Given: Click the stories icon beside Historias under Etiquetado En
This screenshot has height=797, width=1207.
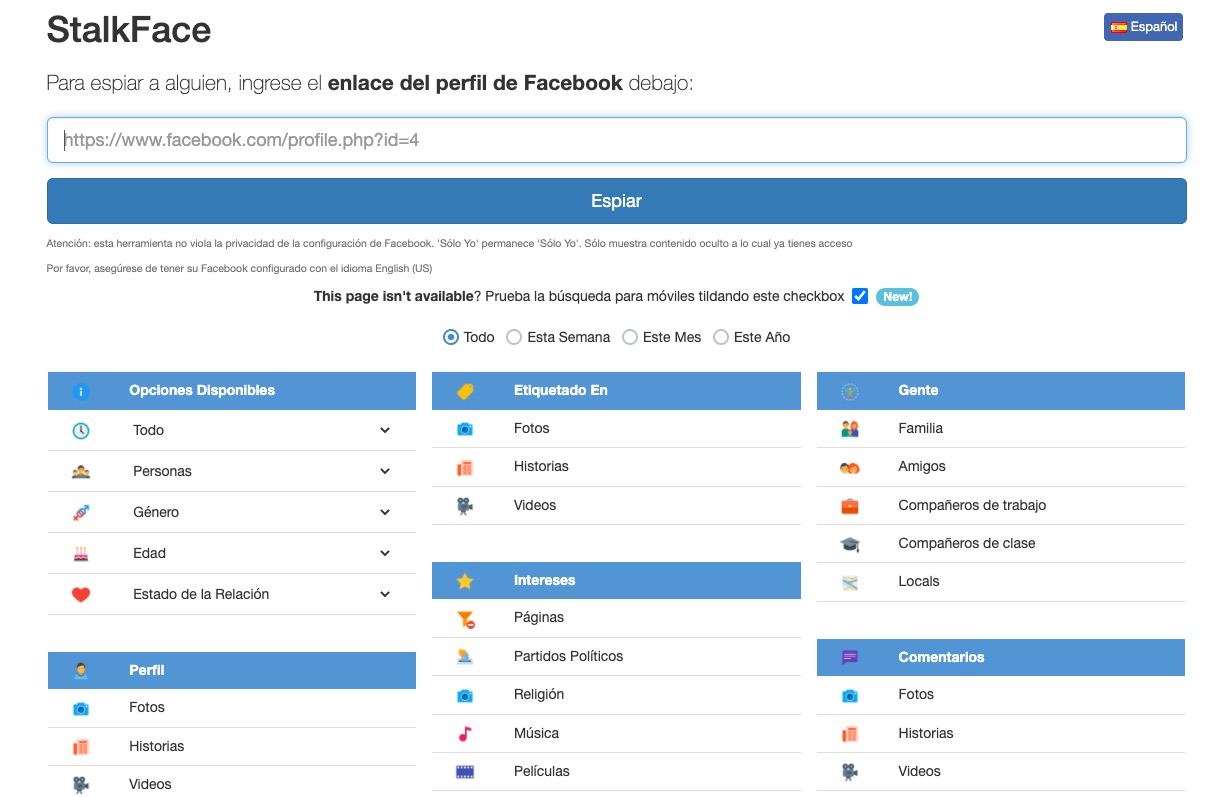Looking at the screenshot, I should [x=465, y=467].
